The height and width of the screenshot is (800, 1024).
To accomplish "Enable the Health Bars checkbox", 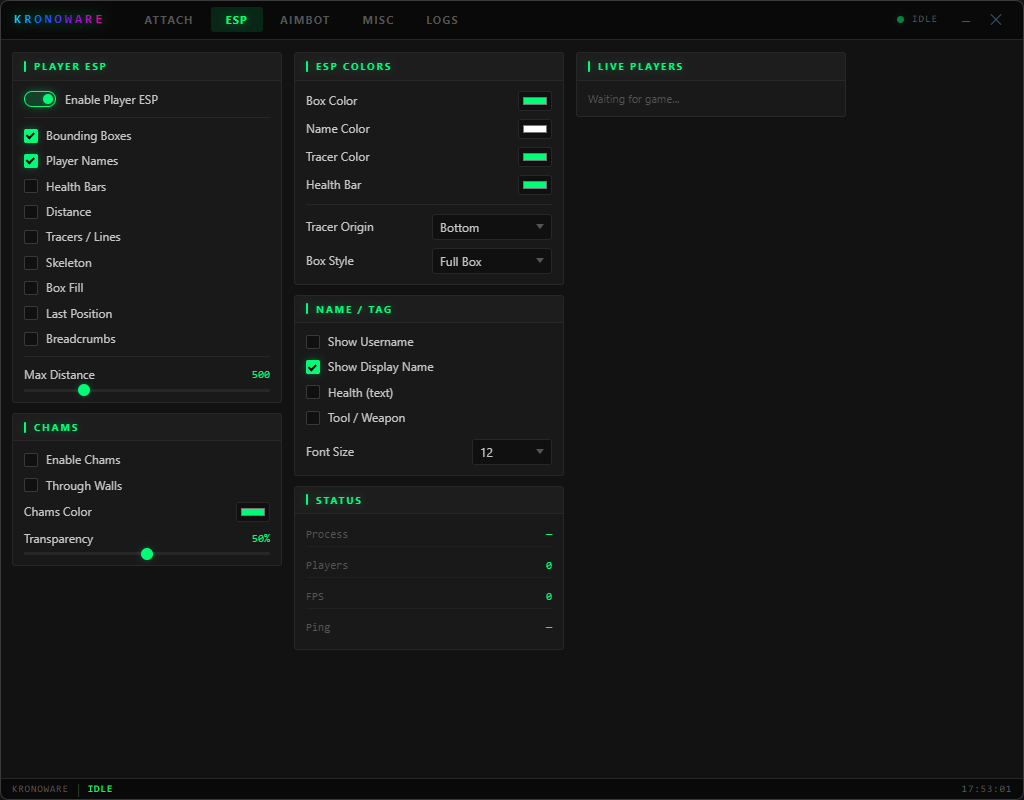I will tap(31, 186).
